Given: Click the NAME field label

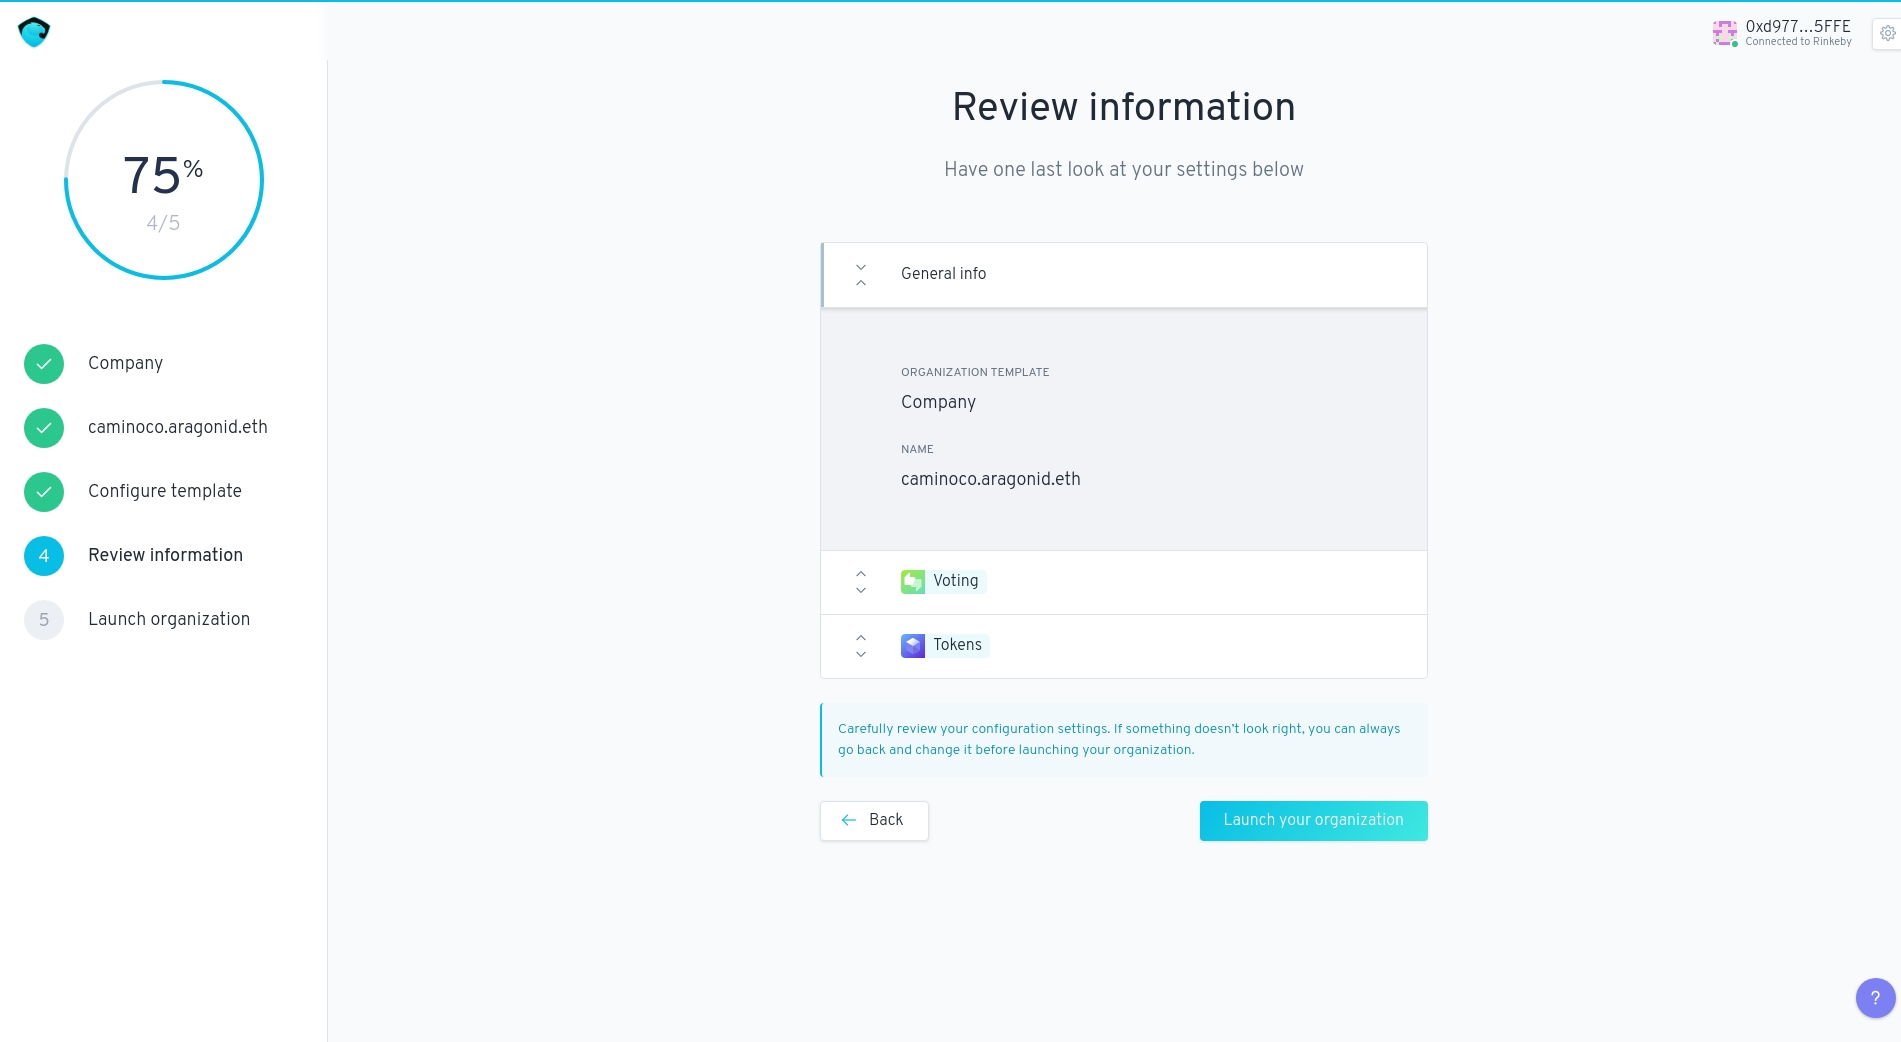Looking at the screenshot, I should pyautogui.click(x=917, y=449).
